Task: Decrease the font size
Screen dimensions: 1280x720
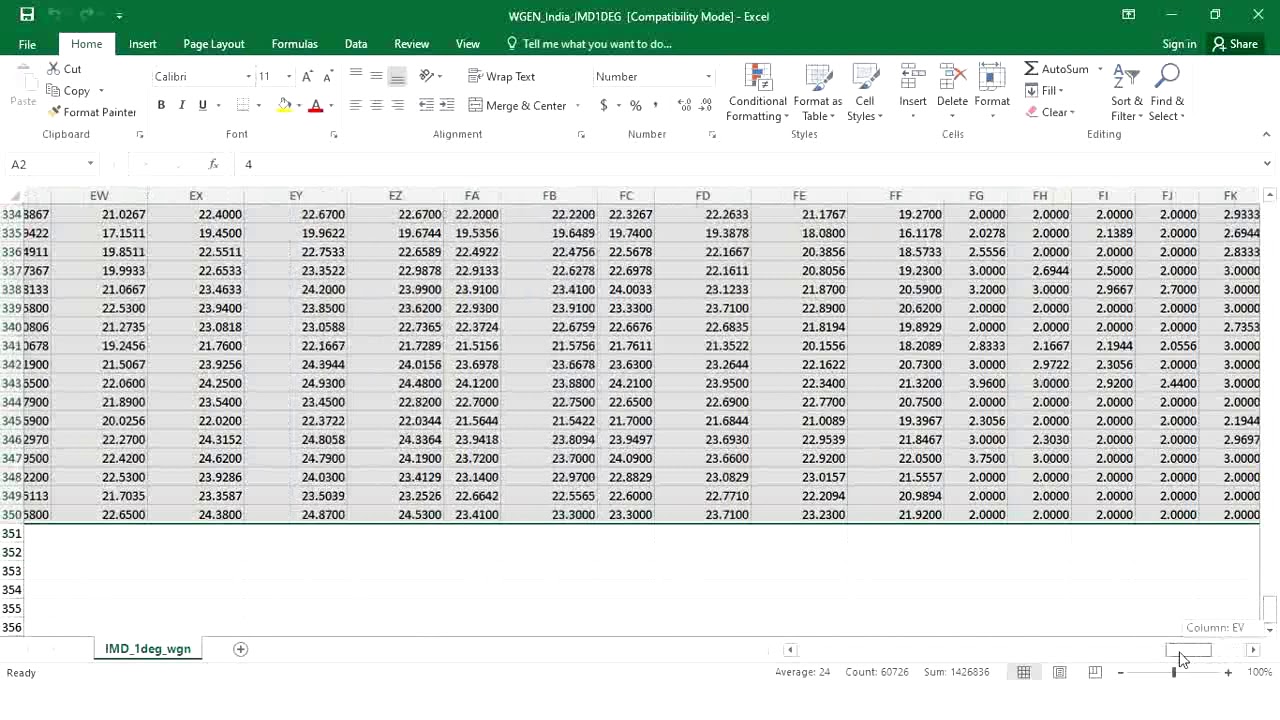Action: coord(328,77)
